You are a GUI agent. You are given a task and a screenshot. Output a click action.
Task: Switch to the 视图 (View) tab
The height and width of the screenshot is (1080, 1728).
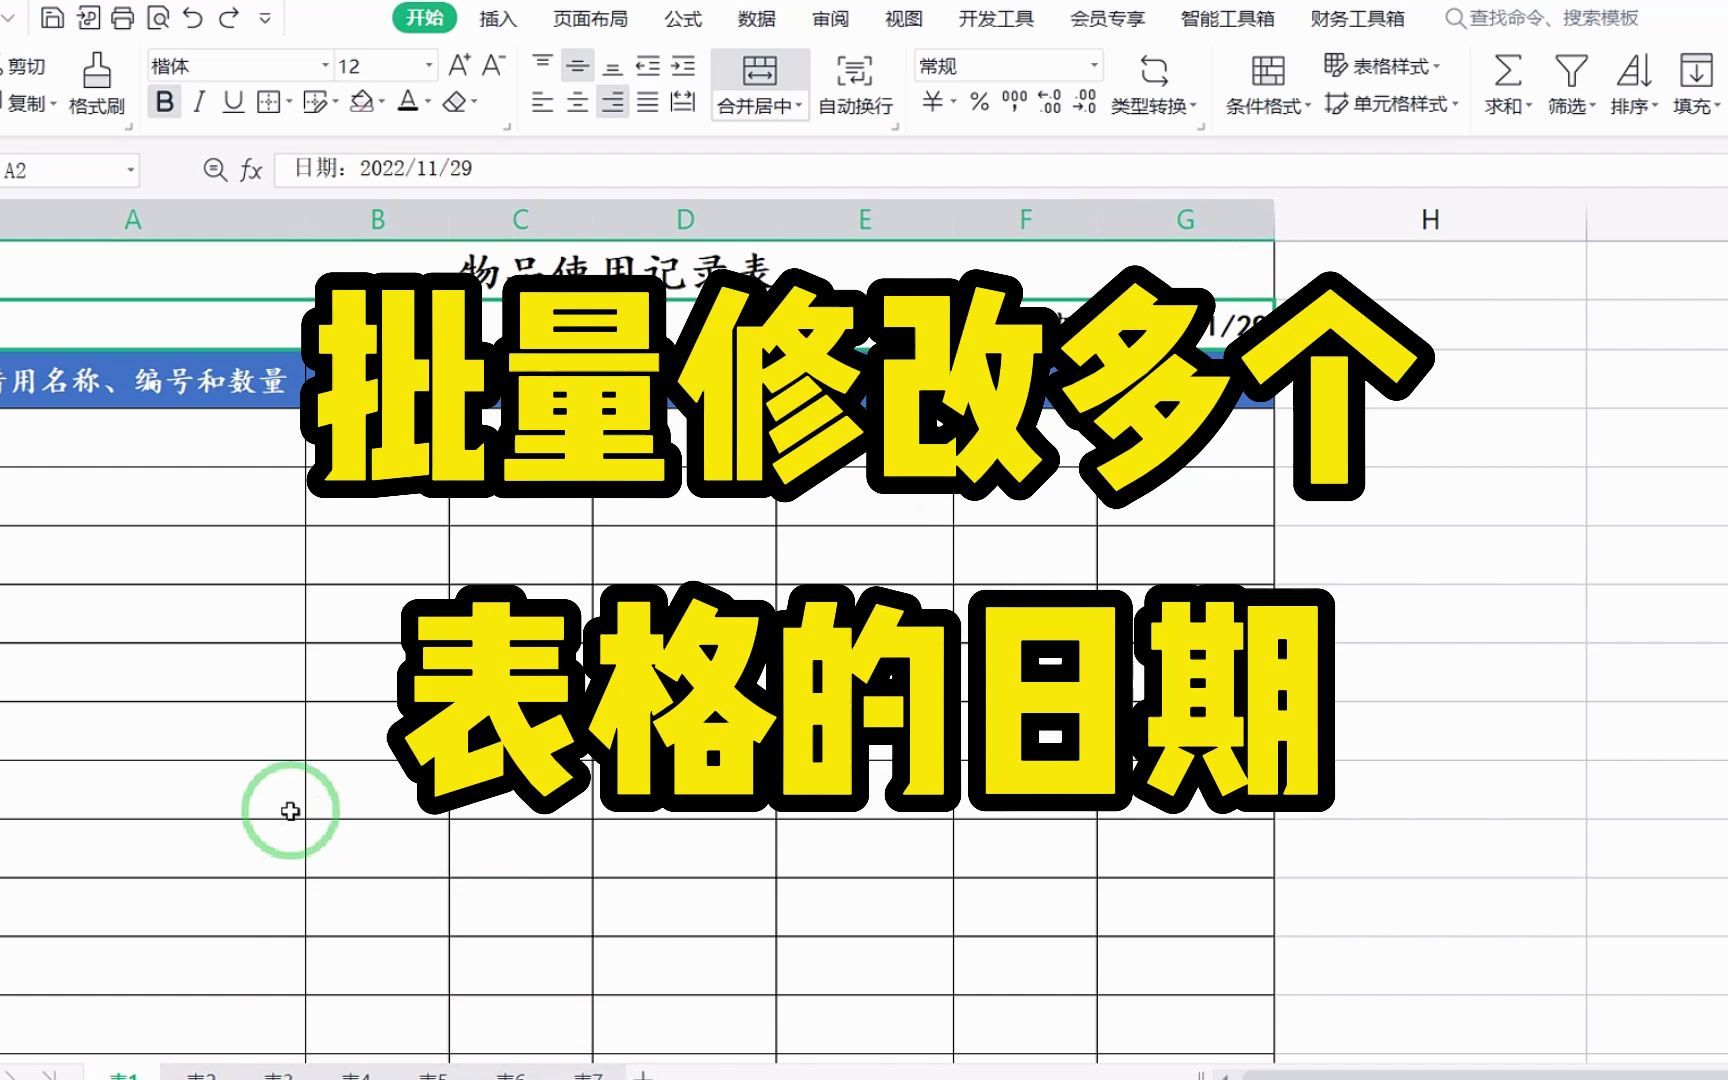pos(903,18)
